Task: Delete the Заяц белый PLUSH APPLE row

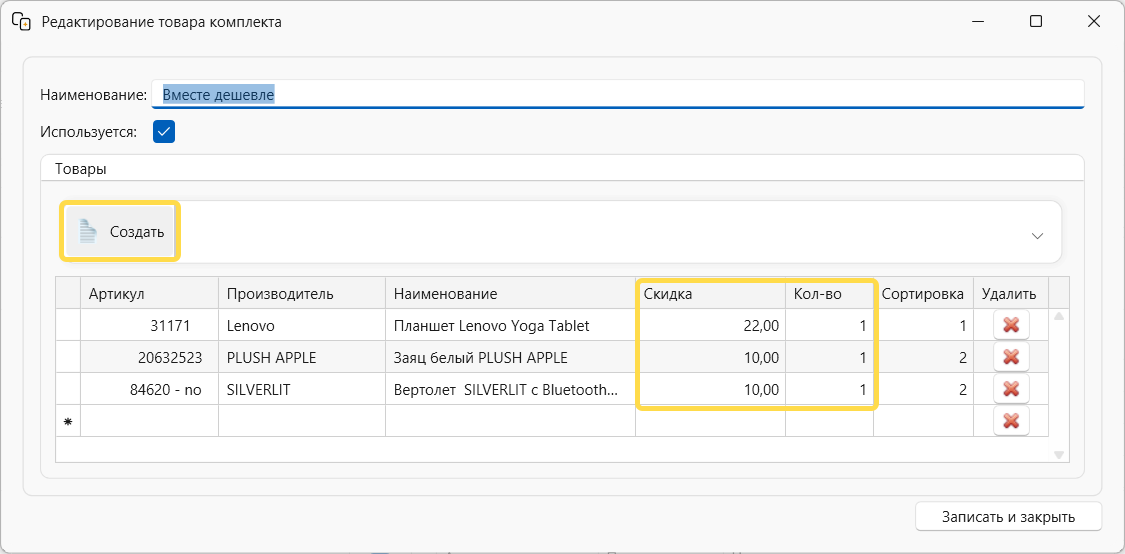Action: [x=1010, y=357]
